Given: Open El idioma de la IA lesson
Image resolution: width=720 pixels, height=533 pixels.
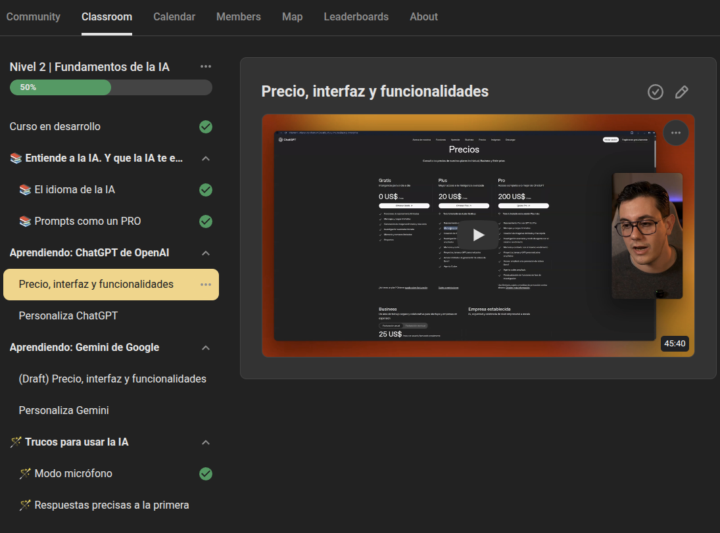Looking at the screenshot, I should 74,190.
